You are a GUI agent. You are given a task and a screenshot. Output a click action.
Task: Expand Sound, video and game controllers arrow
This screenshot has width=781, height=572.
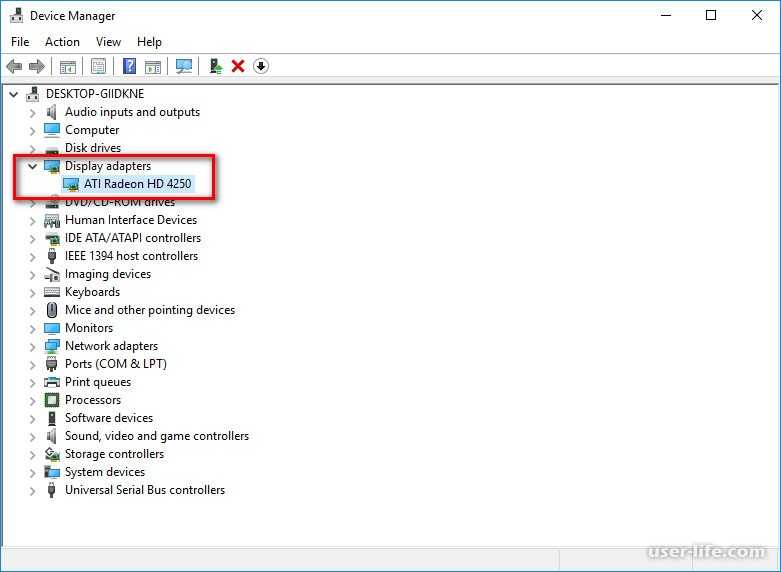[32, 437]
